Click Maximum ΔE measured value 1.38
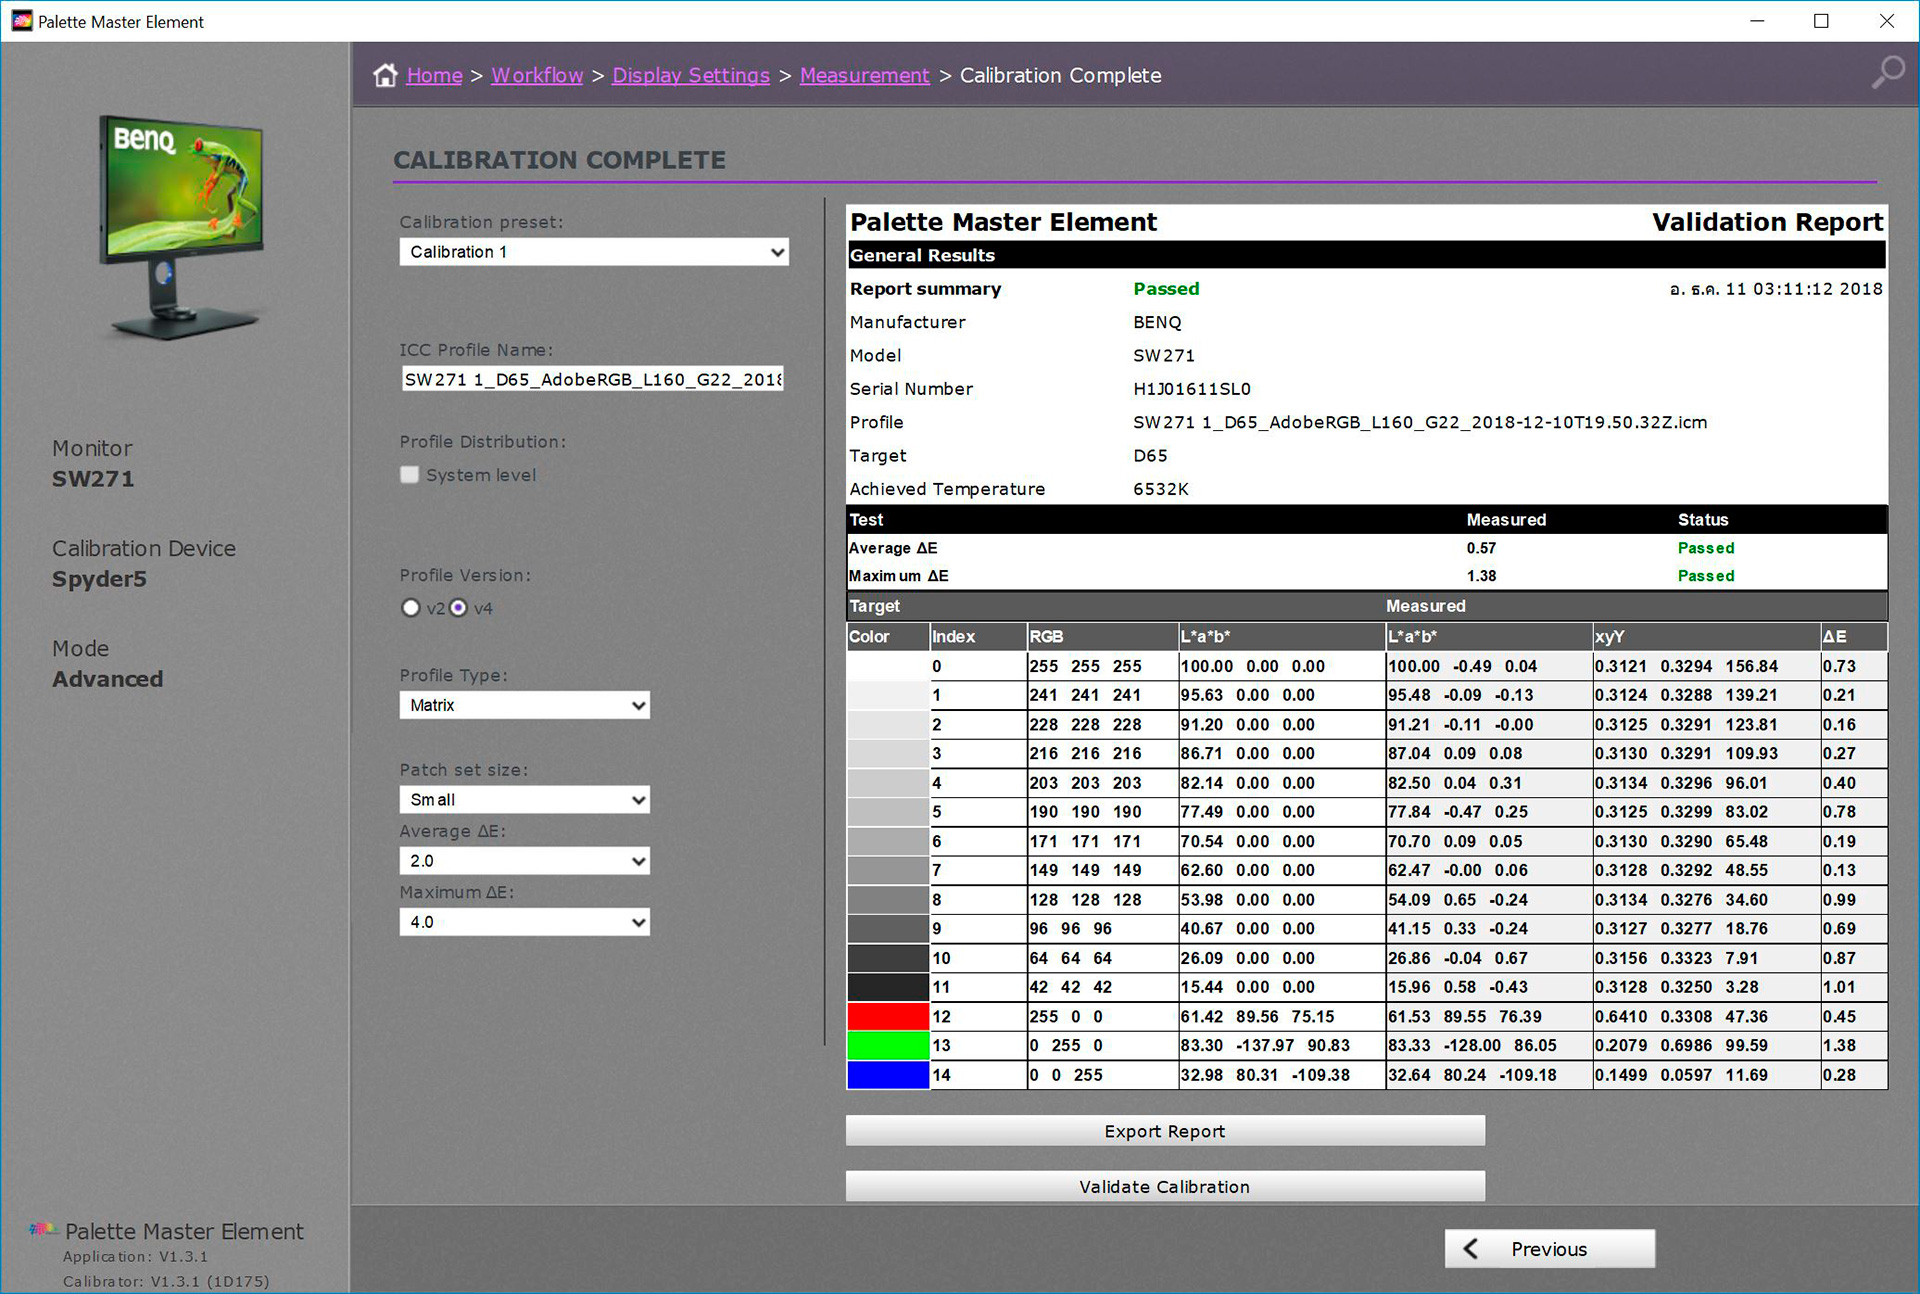1920x1294 pixels. 1481,576
